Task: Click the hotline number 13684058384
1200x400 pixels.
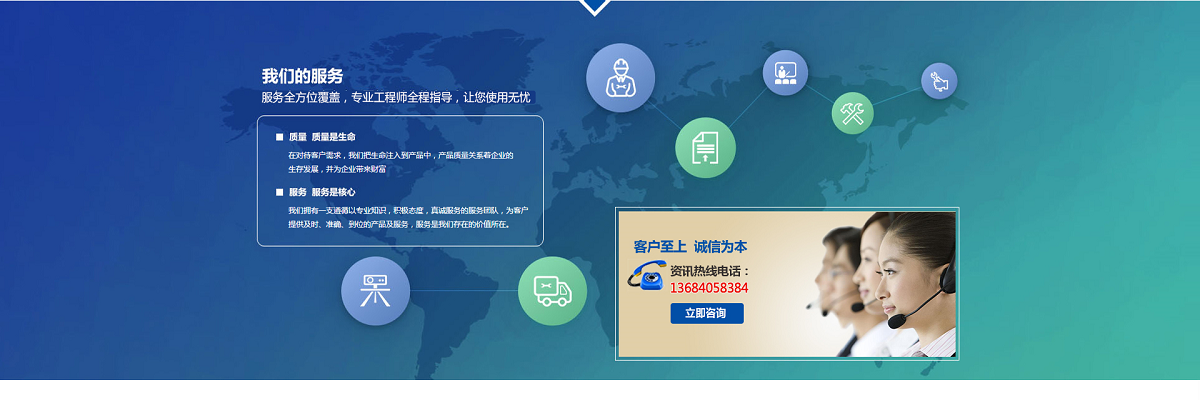Action: (x=709, y=288)
